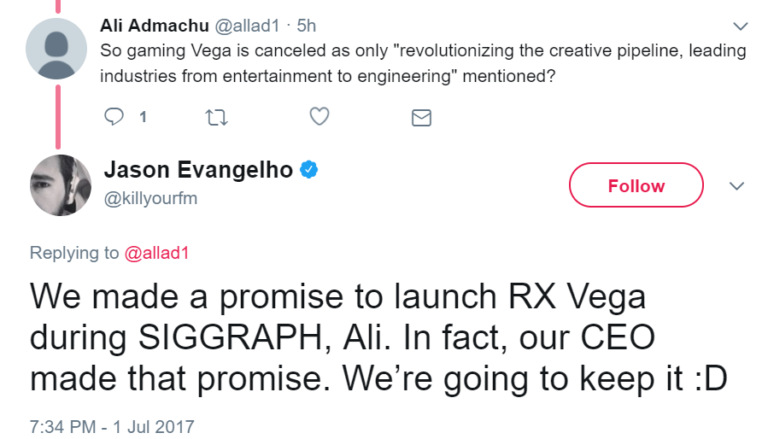Click @allad1 in the Replying to line
This screenshot has width=768, height=439.
pos(156,253)
